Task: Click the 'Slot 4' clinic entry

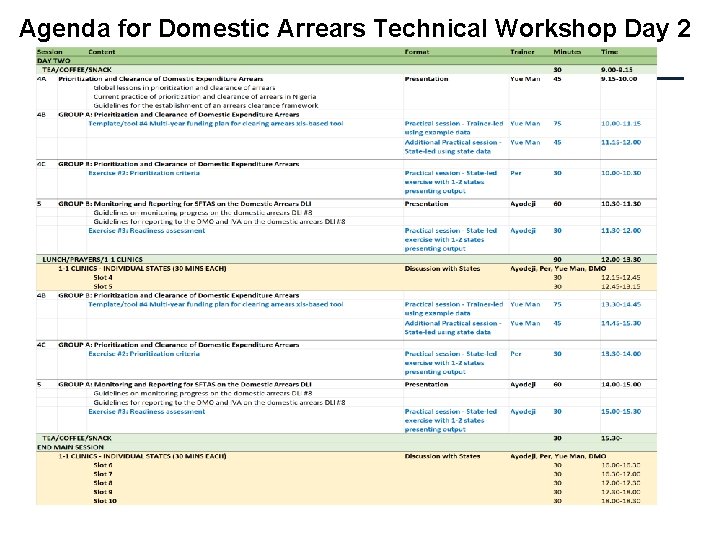Action: pos(103,277)
